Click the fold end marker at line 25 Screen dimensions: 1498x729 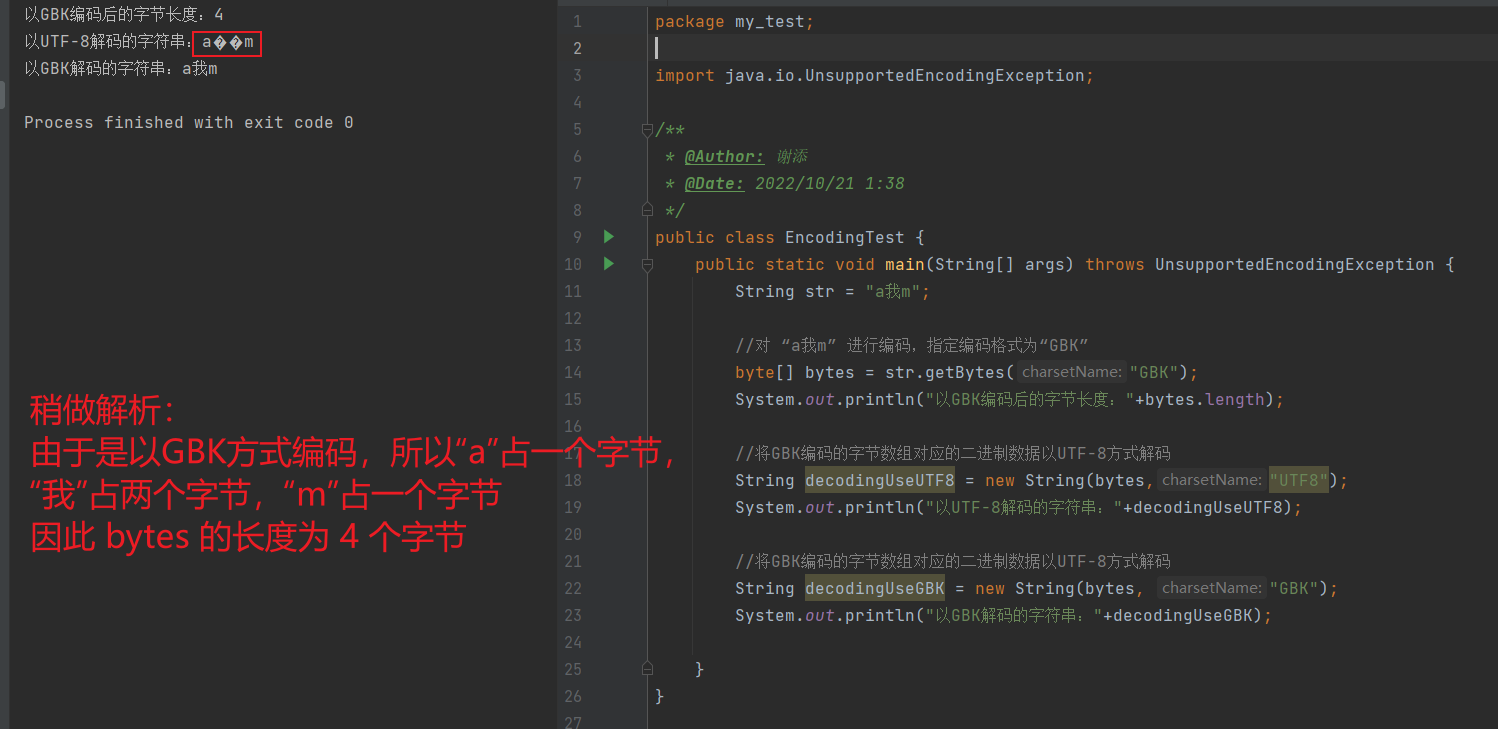point(647,668)
